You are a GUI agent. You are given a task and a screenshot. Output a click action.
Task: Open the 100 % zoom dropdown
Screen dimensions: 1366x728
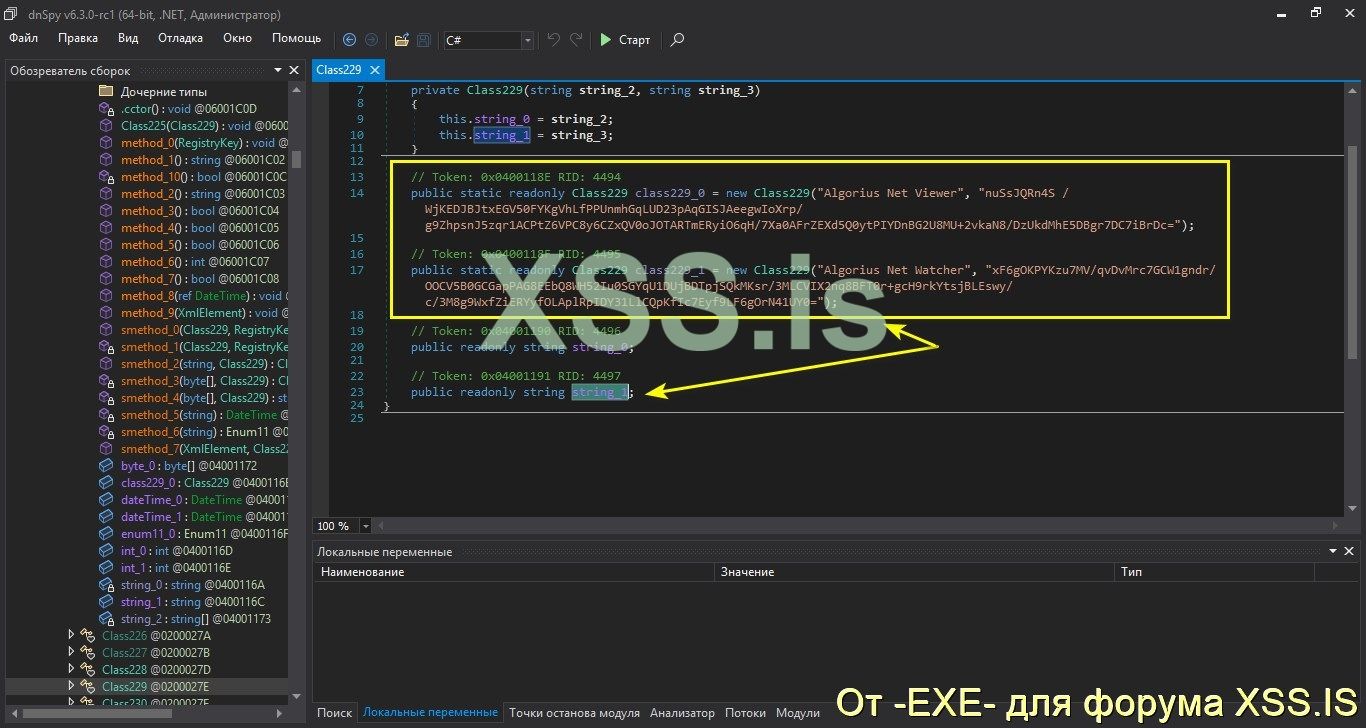[x=365, y=526]
